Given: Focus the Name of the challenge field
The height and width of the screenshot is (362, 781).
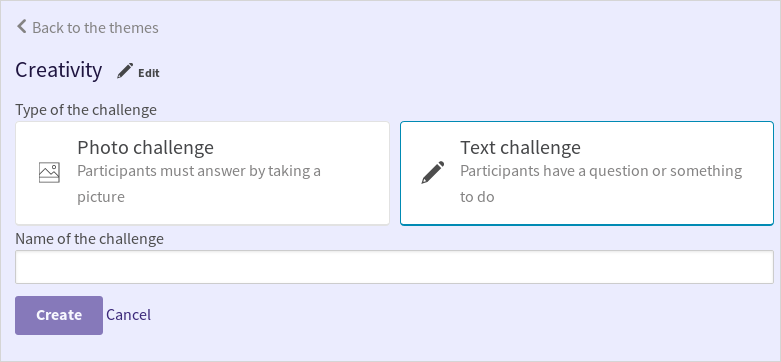Looking at the screenshot, I should point(394,267).
